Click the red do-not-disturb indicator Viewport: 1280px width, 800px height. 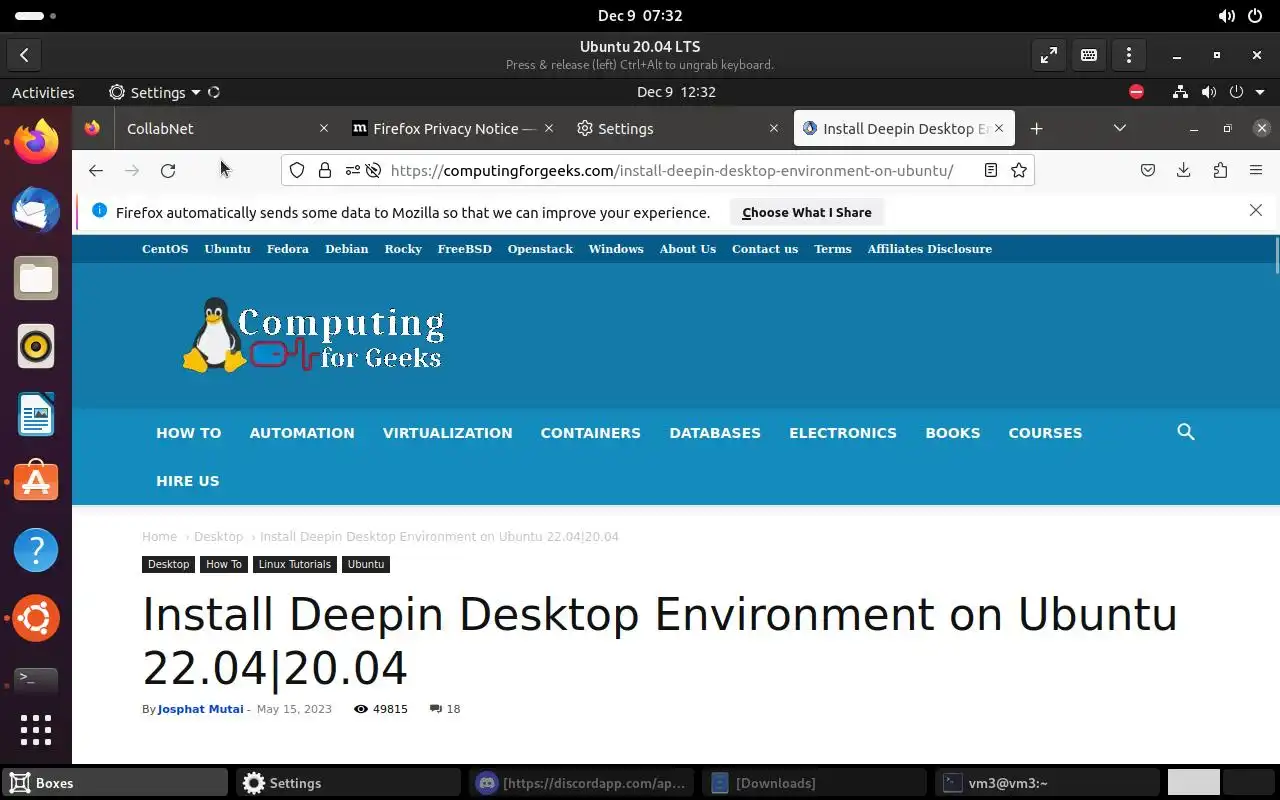click(x=1136, y=92)
